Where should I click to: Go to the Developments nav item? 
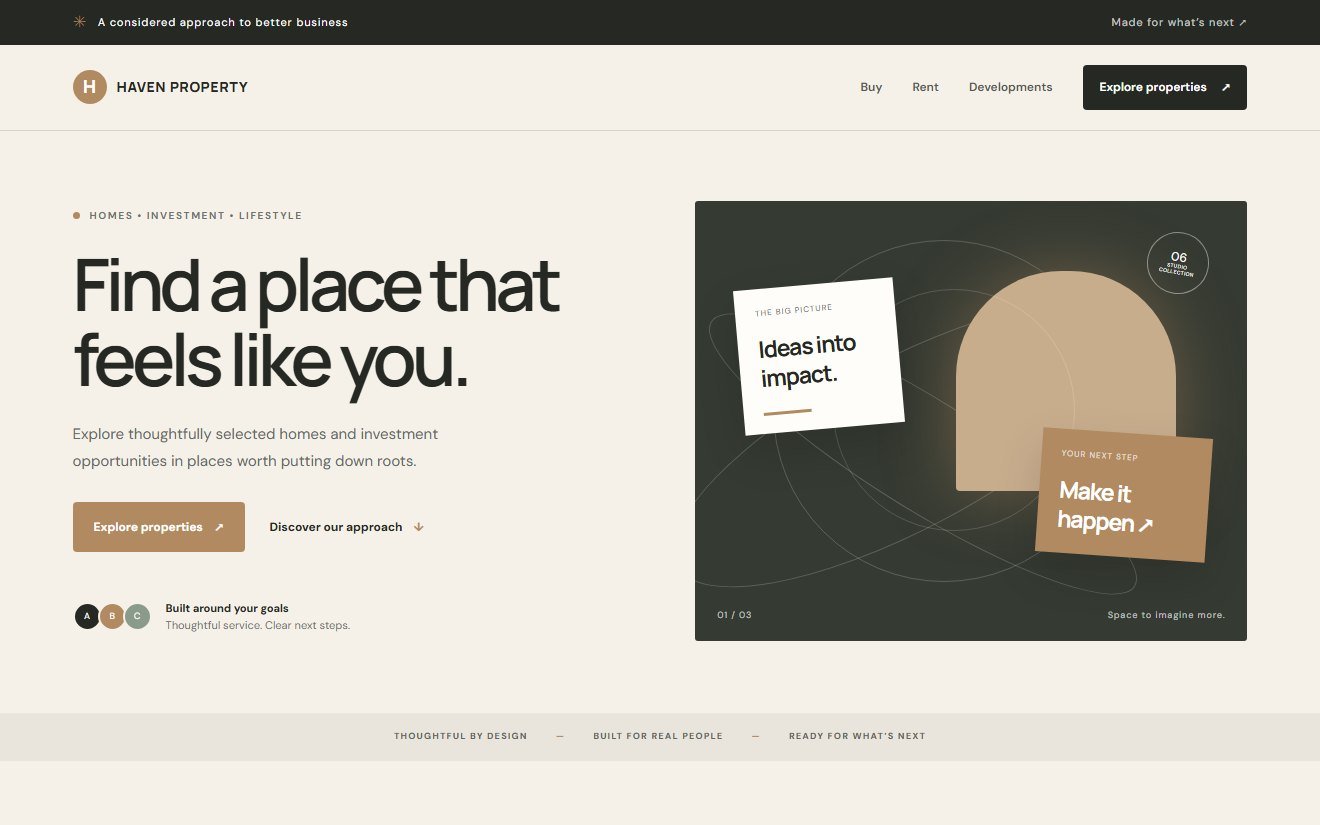(x=1010, y=87)
